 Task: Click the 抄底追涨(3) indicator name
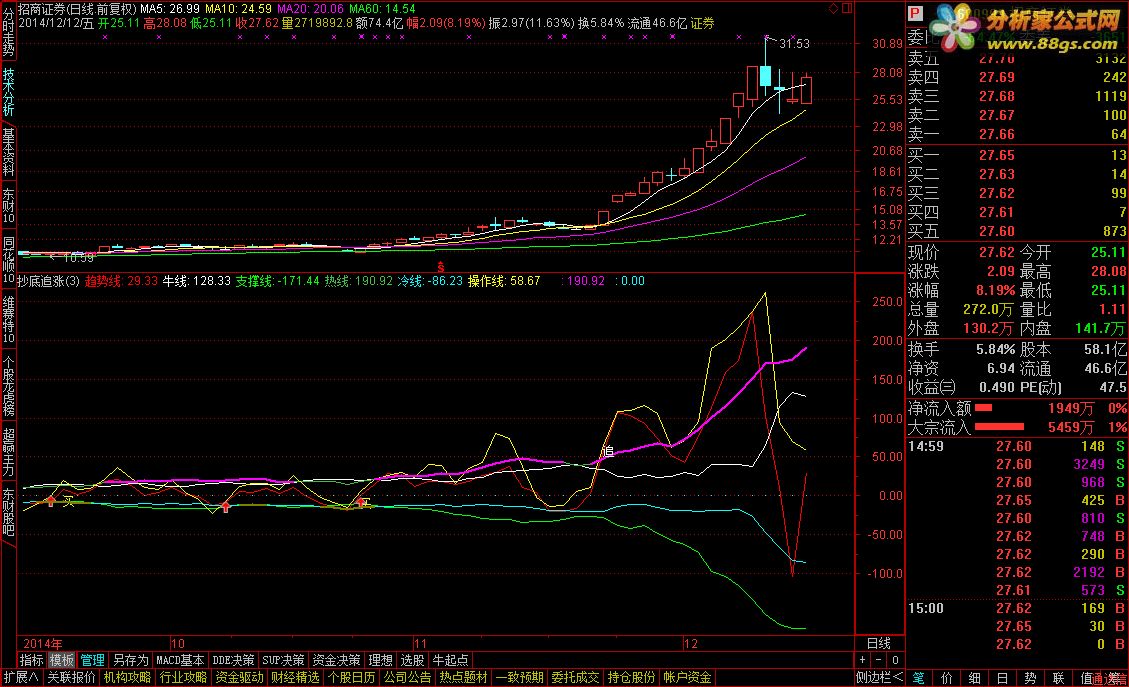[48, 281]
